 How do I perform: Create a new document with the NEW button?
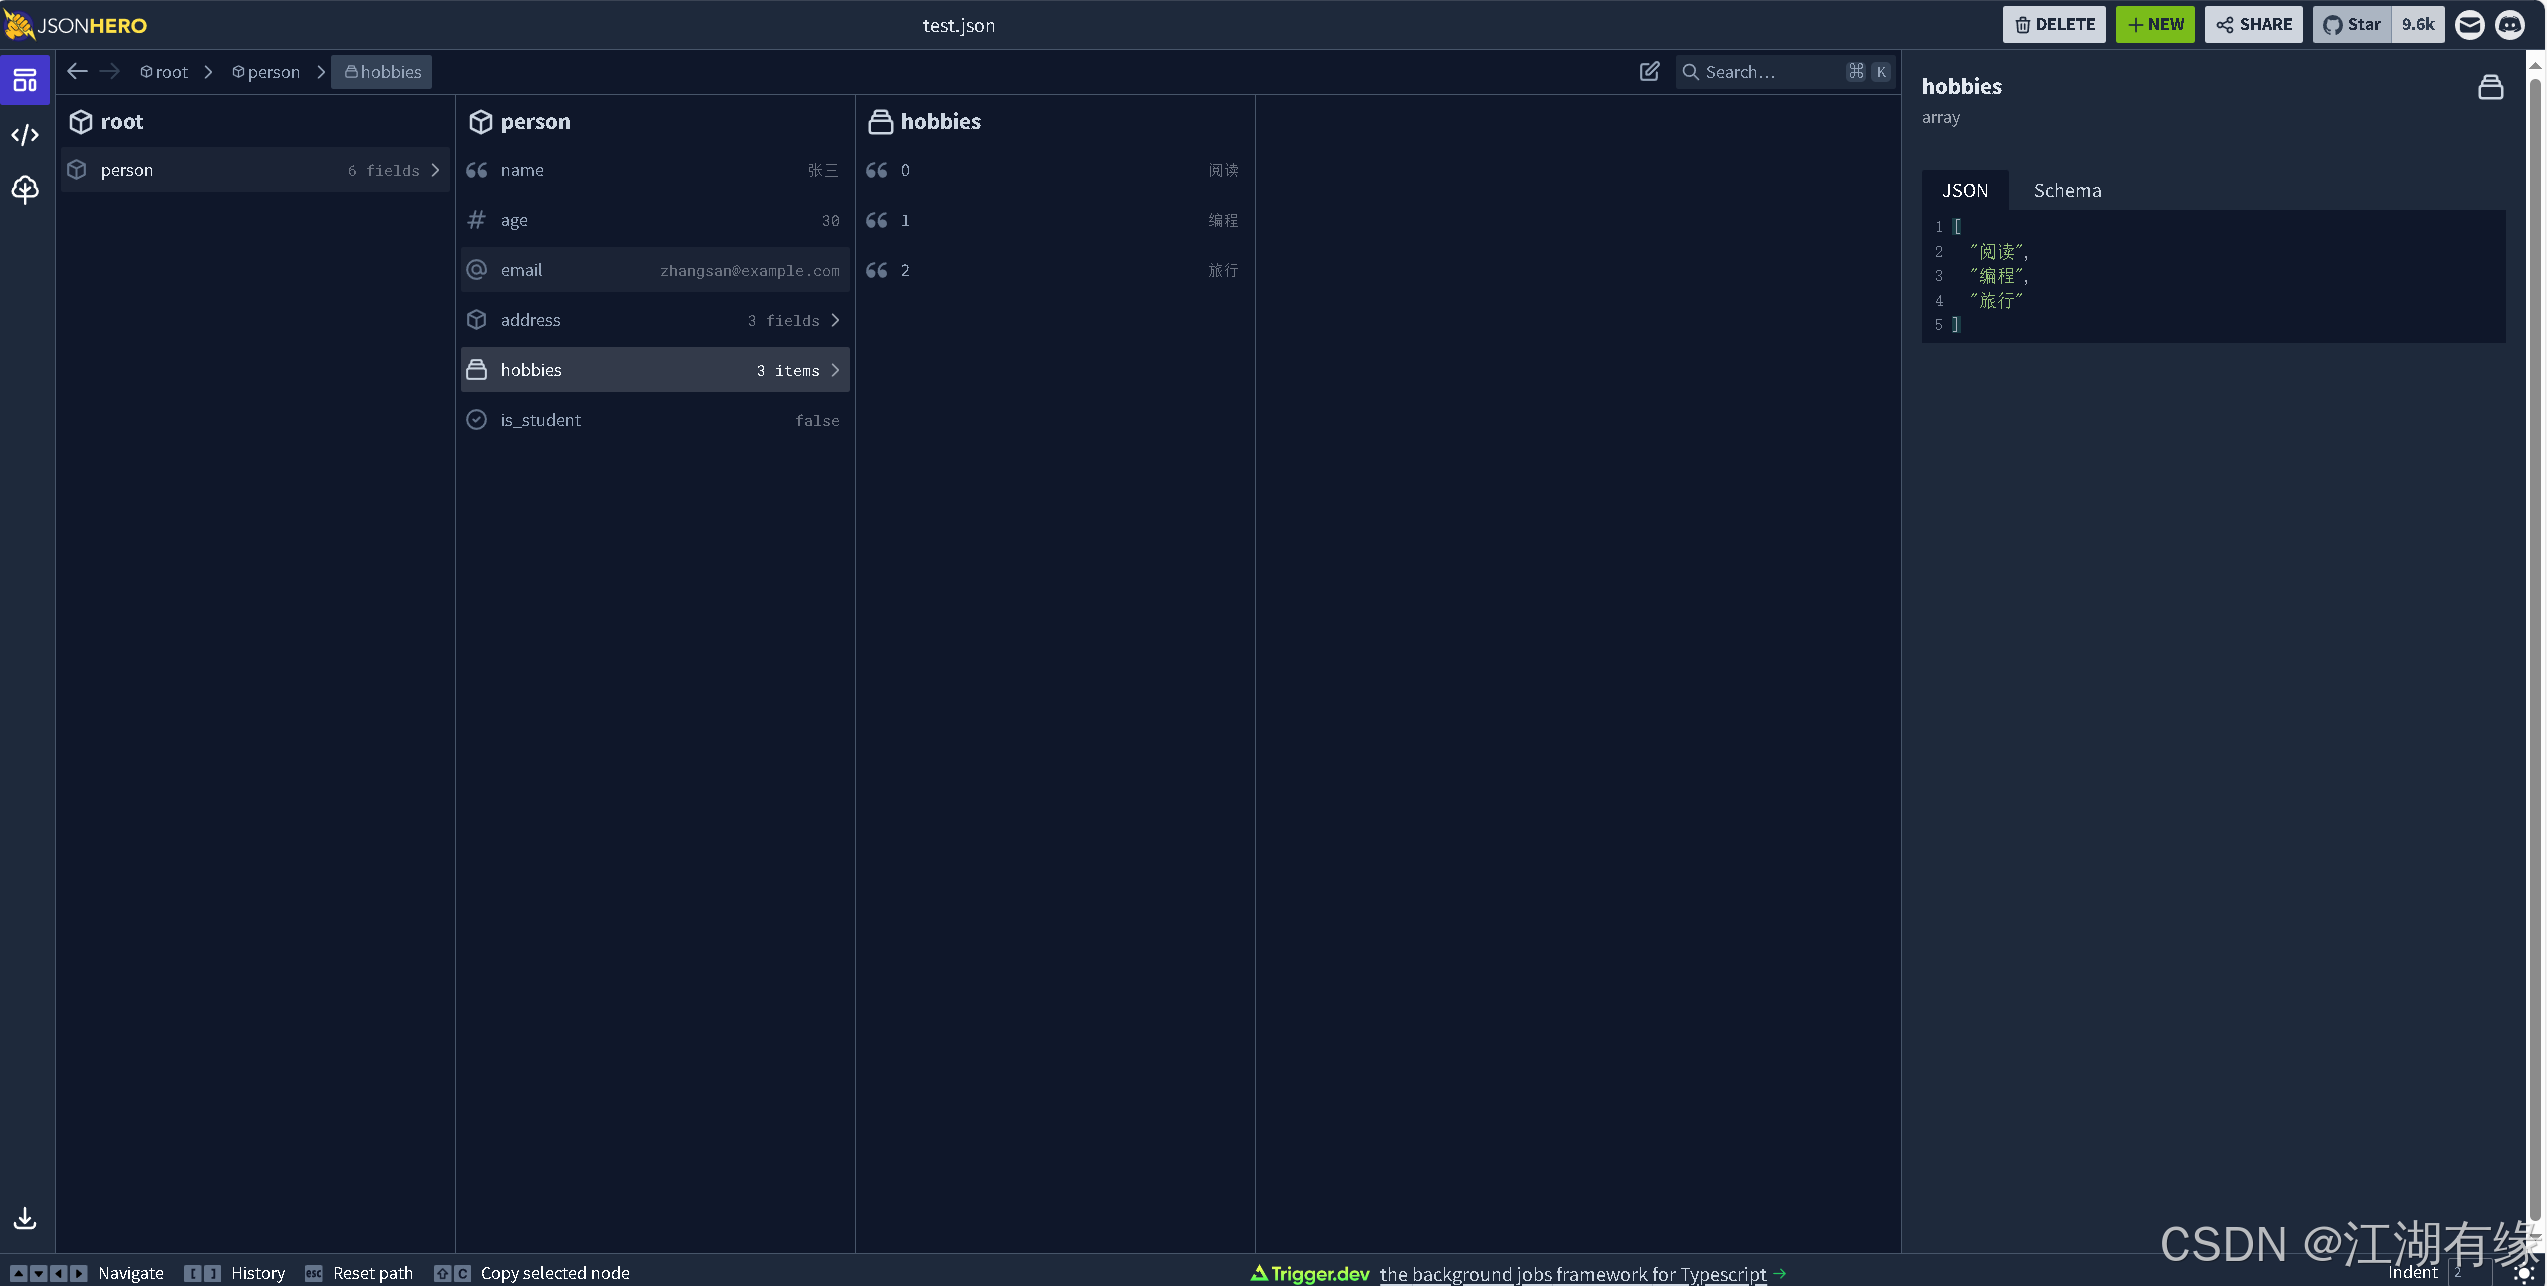pos(2155,25)
